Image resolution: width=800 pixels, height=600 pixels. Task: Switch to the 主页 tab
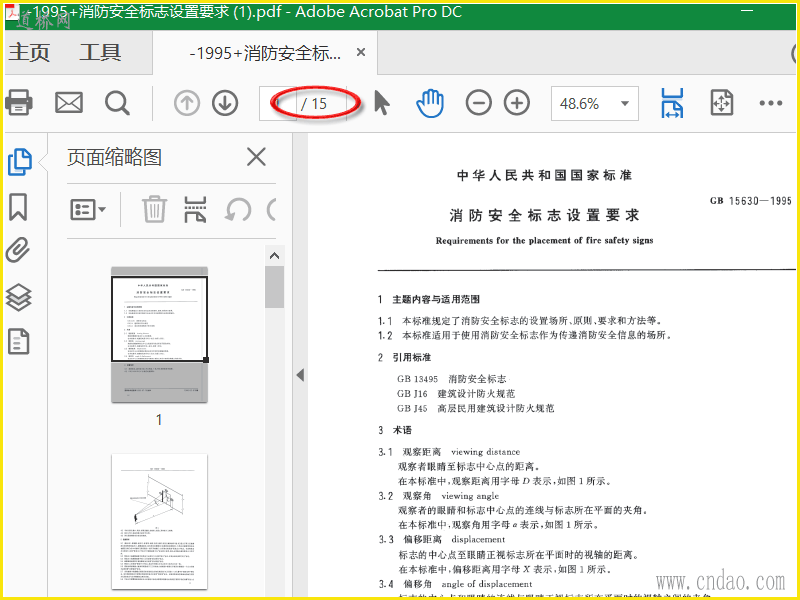tap(29, 53)
